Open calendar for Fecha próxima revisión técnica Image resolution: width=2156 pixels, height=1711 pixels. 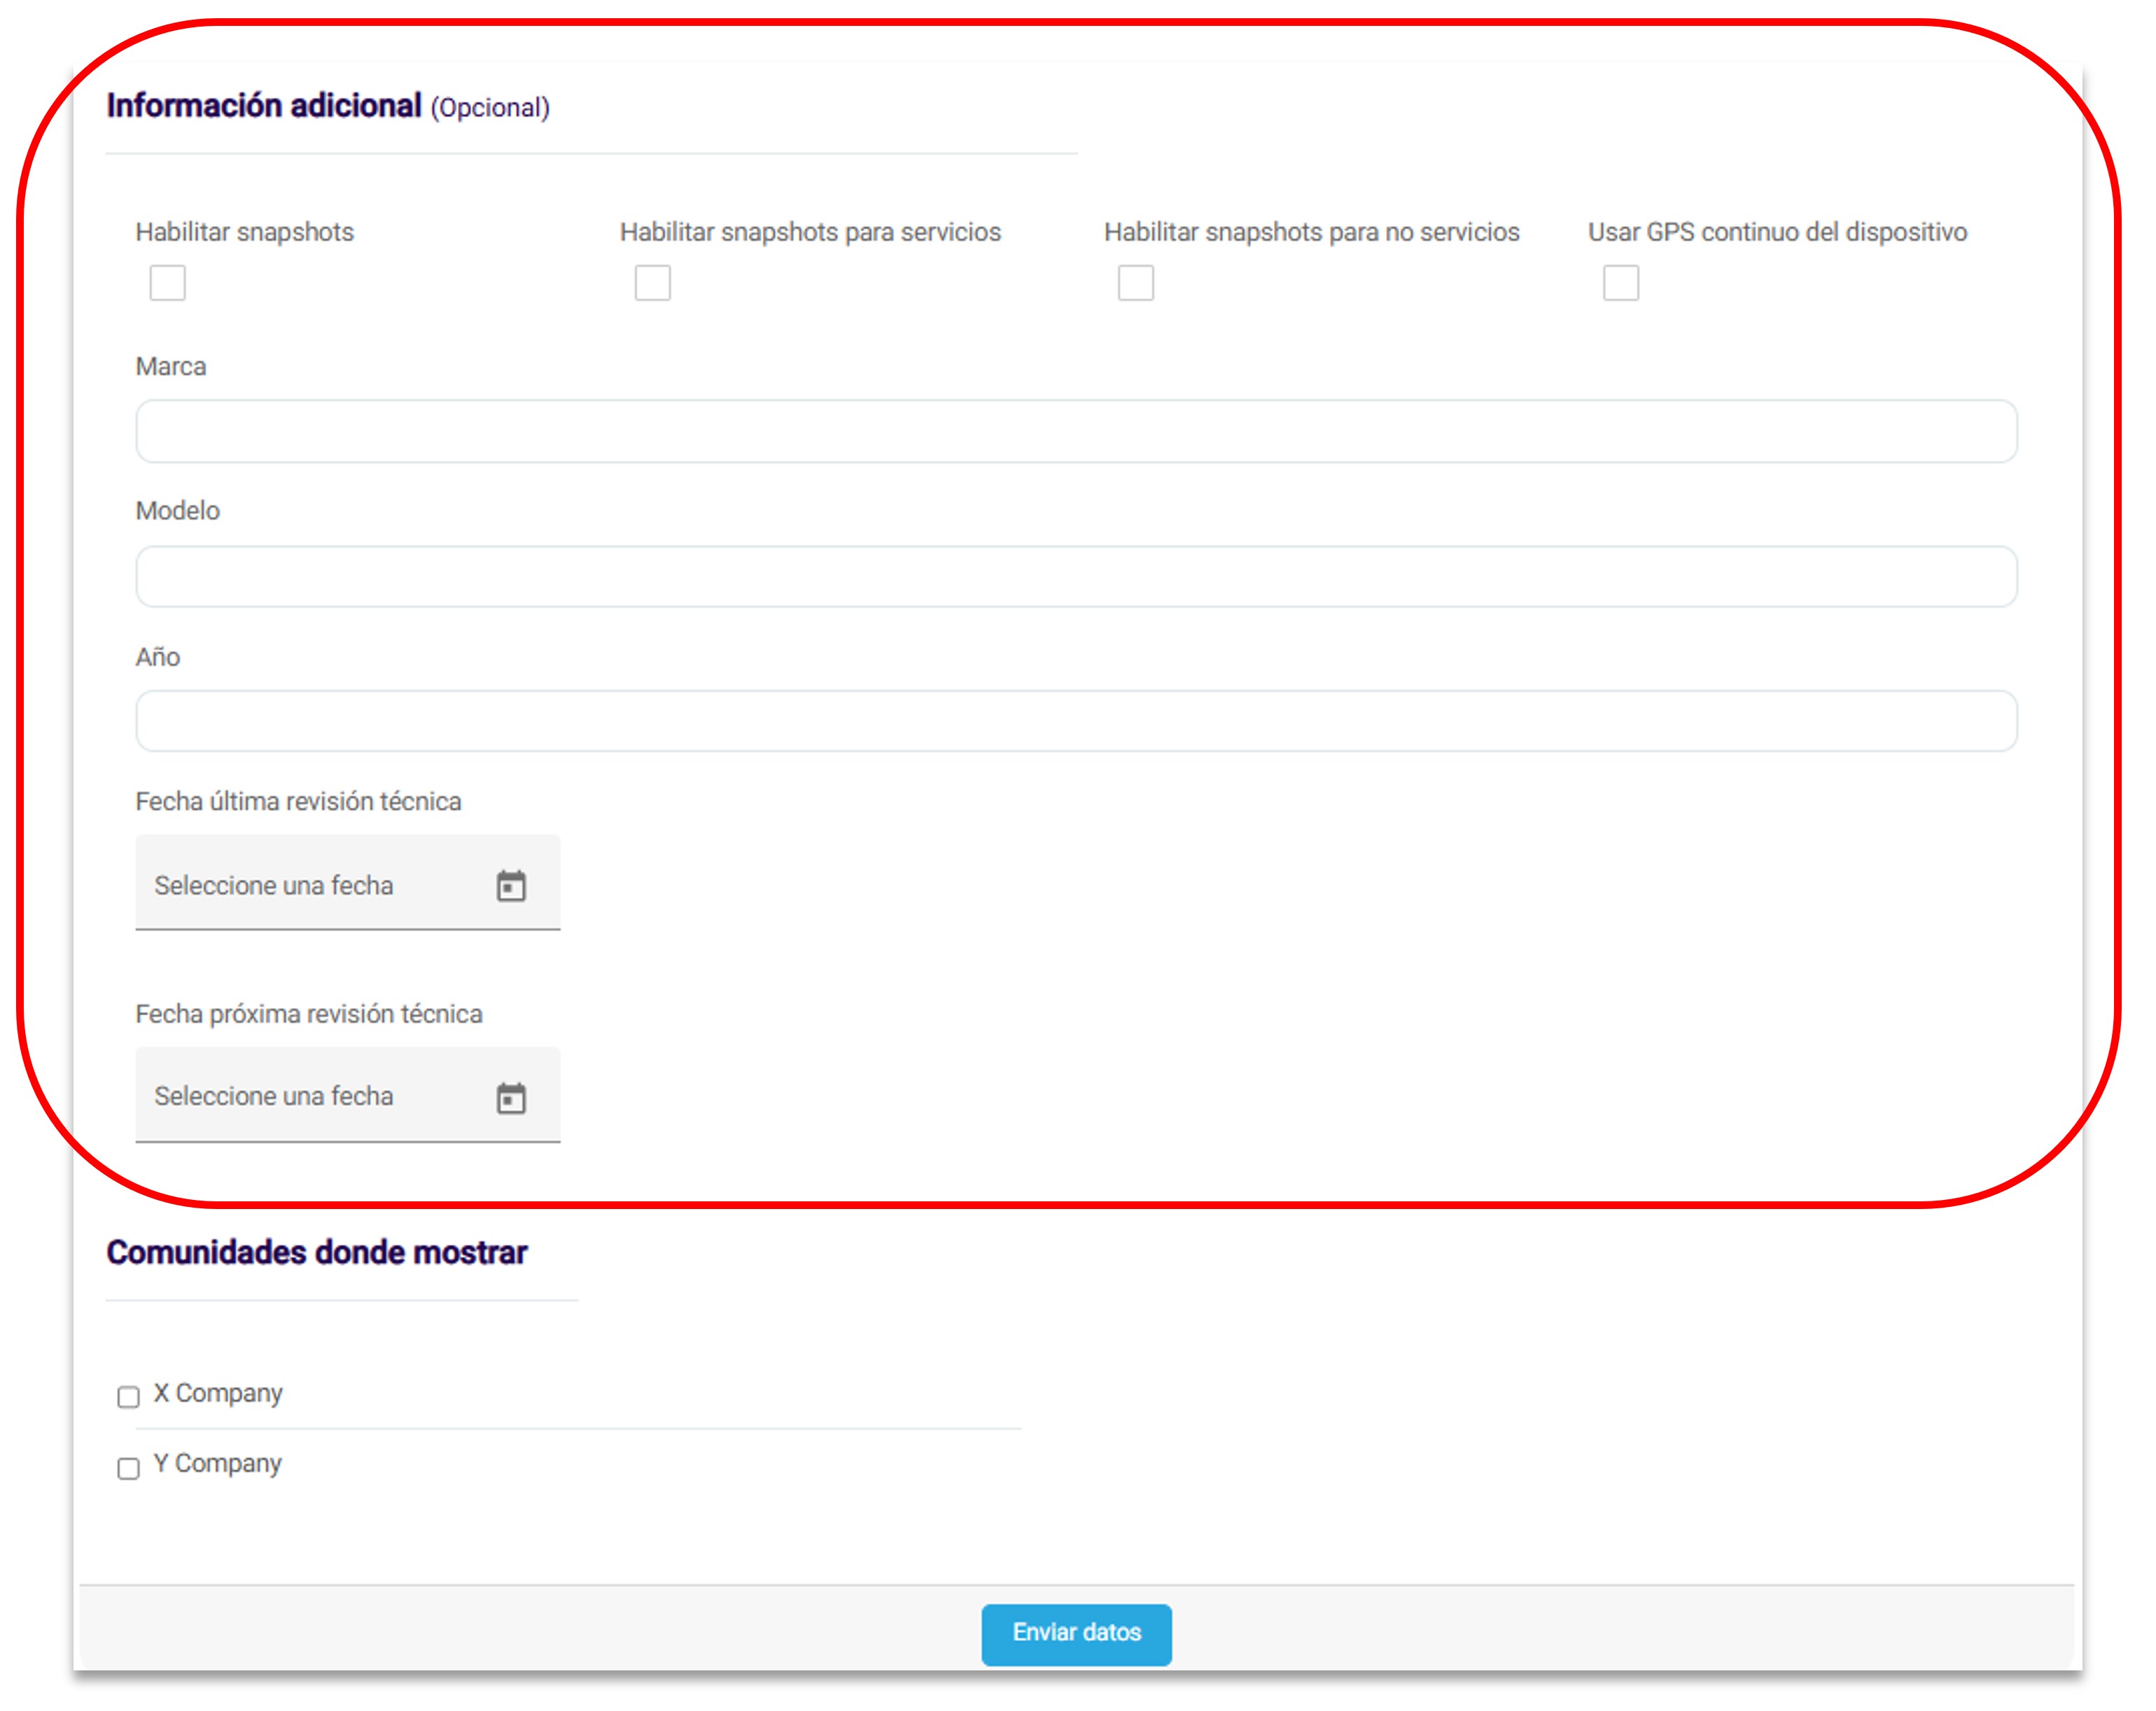click(511, 1098)
